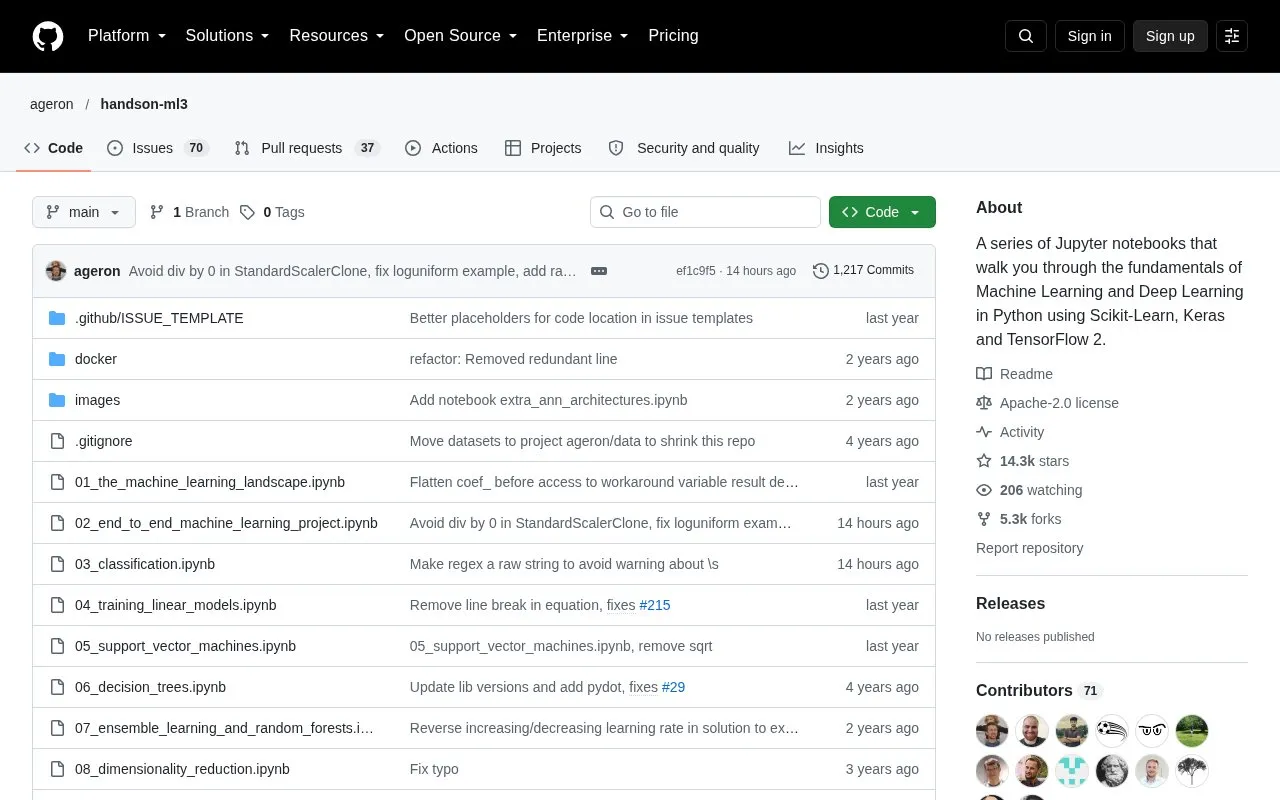Open 'Add notebook extra_ann_architectures.ipynb' commit

[548, 400]
